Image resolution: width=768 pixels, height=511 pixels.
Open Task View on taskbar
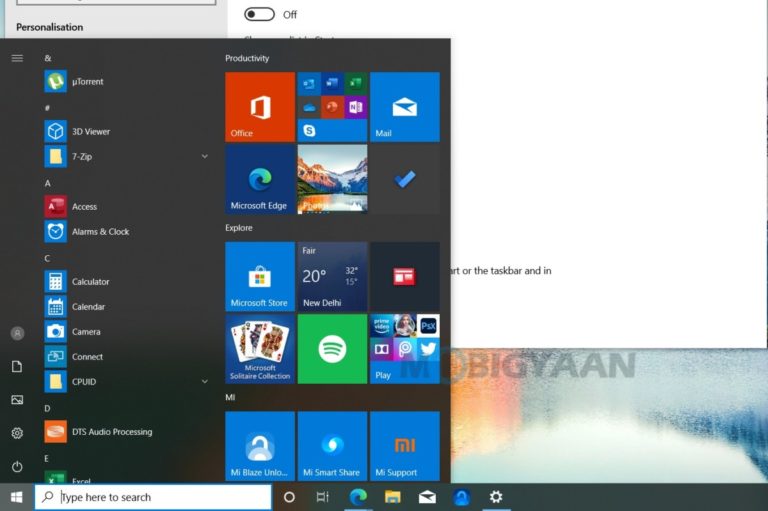click(x=322, y=497)
